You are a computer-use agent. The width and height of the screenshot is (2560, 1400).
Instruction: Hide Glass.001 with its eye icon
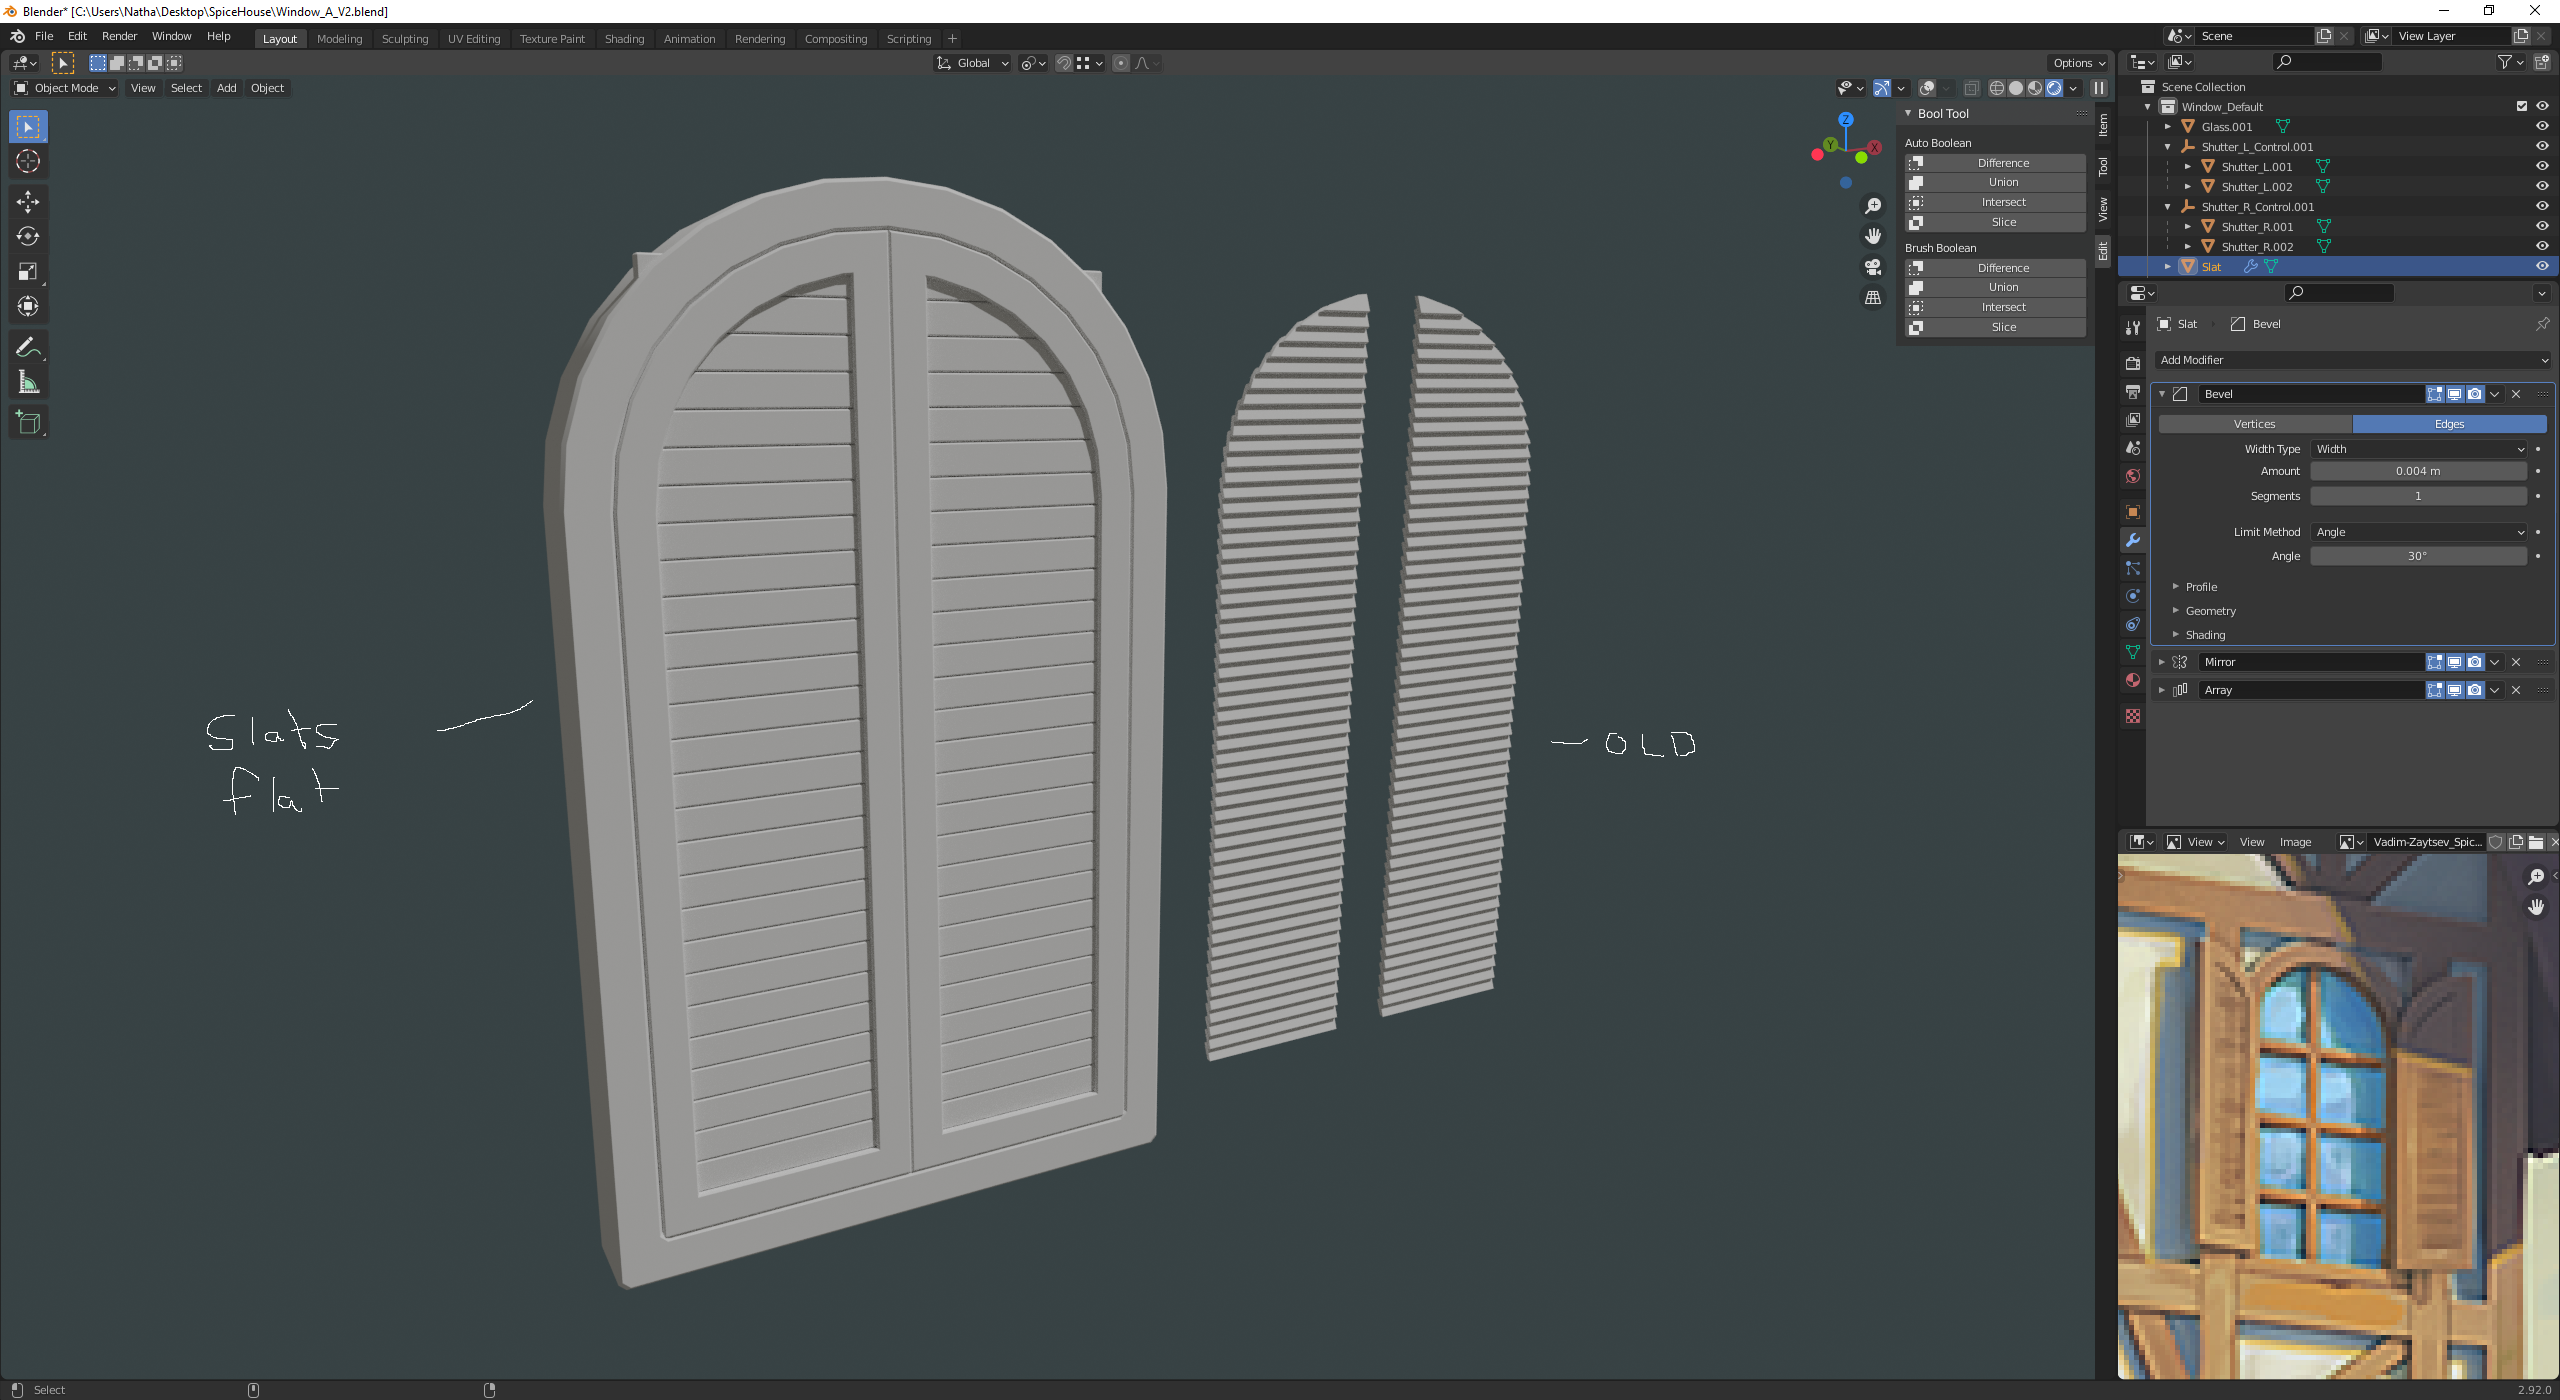click(x=2542, y=127)
